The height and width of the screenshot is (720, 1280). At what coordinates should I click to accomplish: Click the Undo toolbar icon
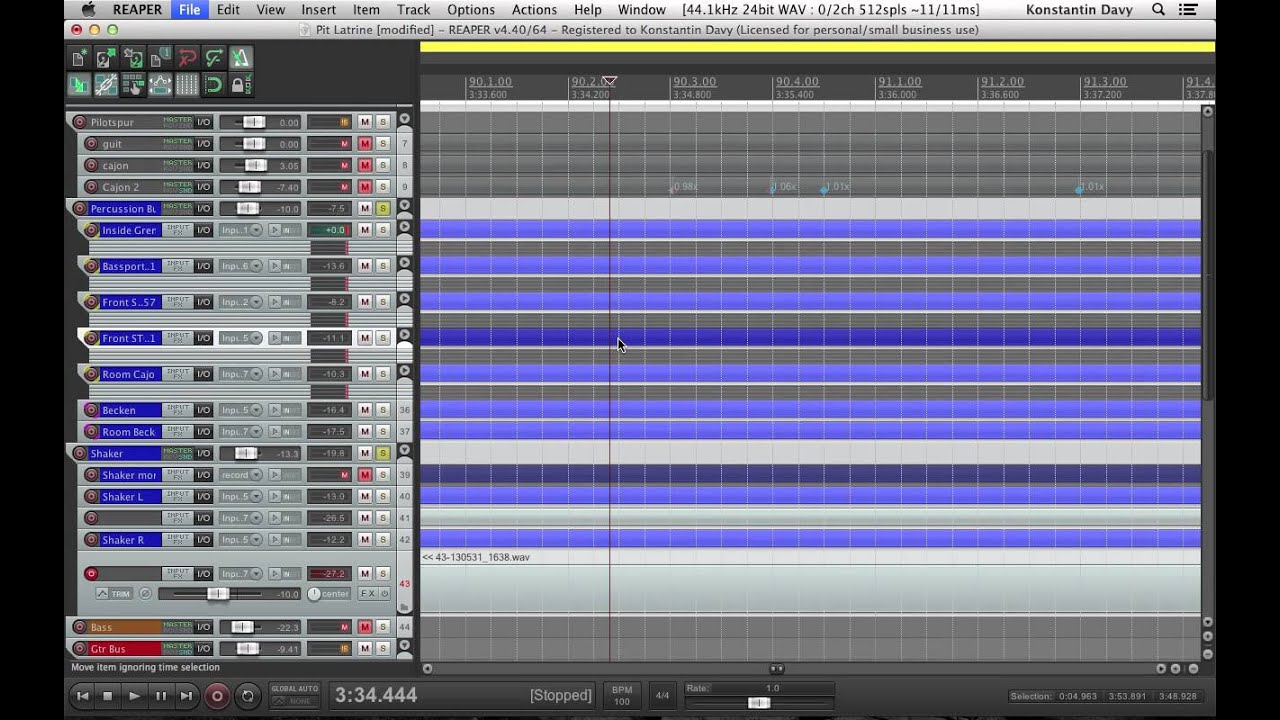187,58
